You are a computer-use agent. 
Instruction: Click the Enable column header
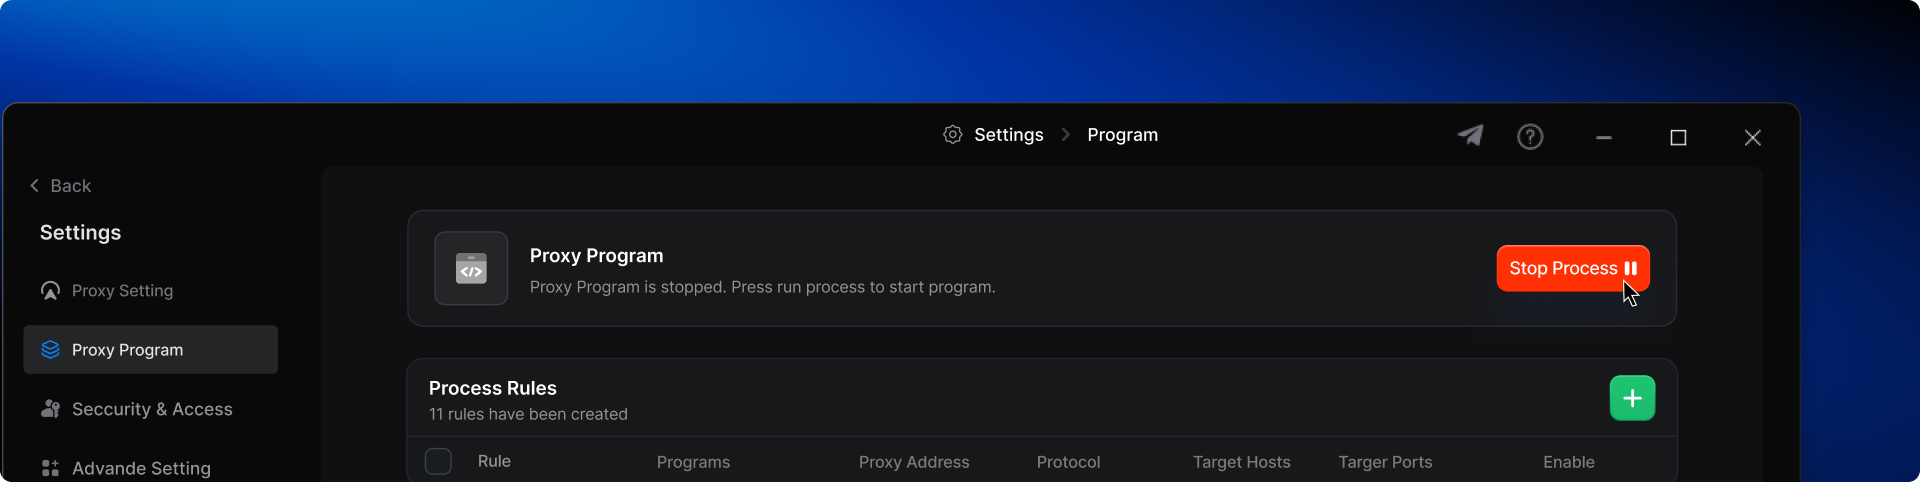(x=1568, y=462)
